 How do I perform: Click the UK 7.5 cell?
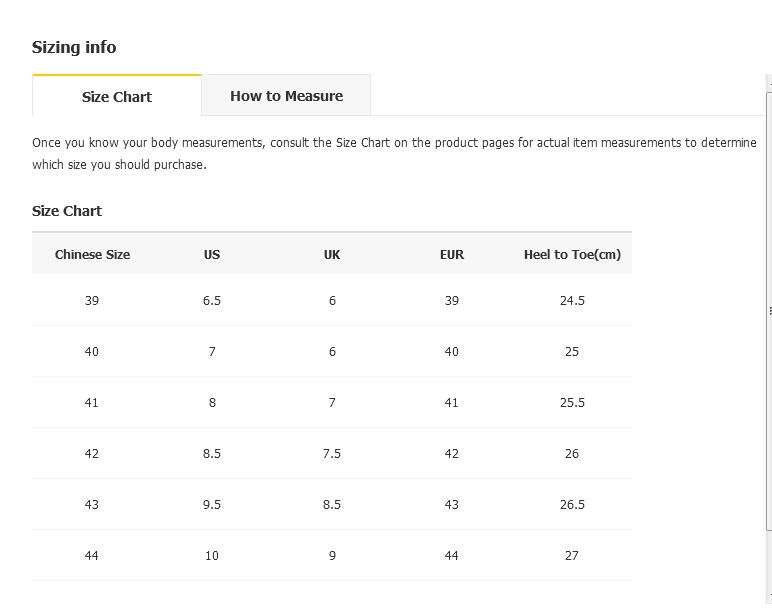(x=332, y=453)
